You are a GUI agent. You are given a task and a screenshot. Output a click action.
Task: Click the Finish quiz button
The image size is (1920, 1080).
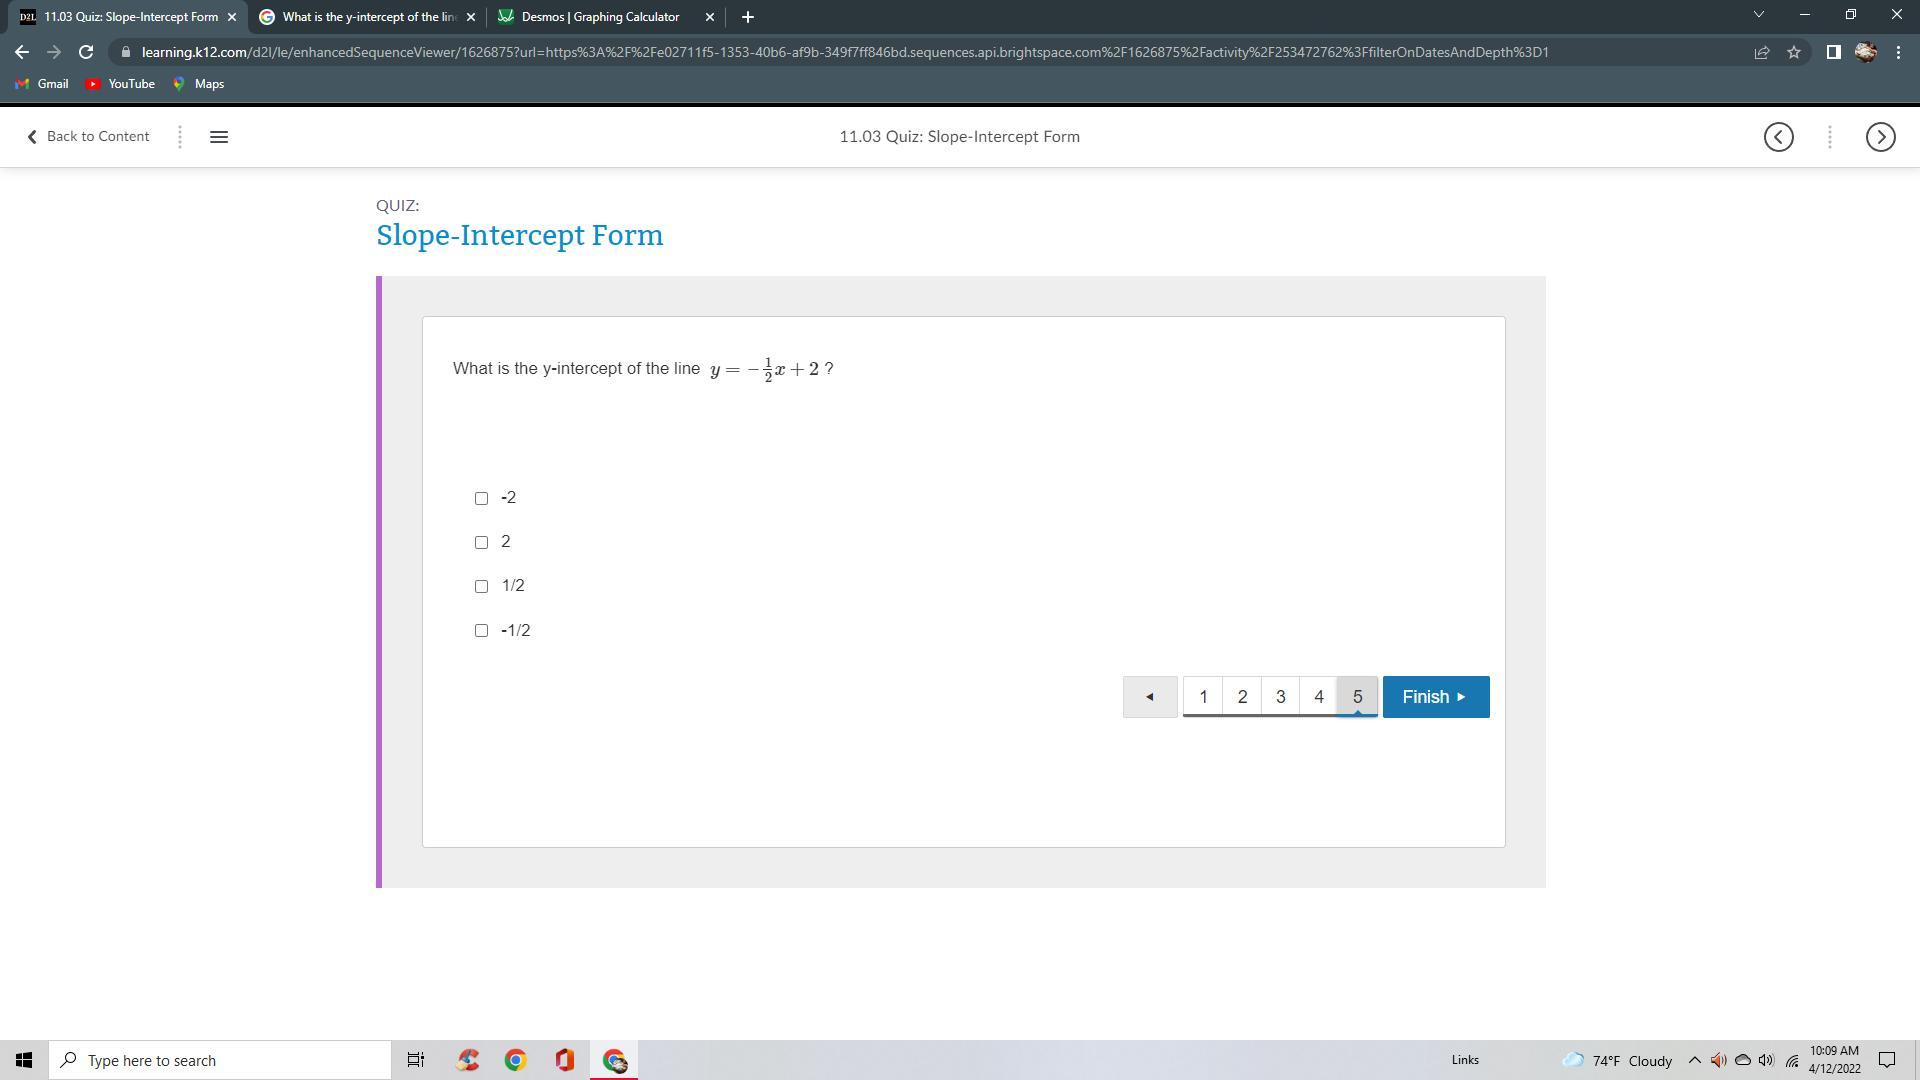click(x=1435, y=697)
